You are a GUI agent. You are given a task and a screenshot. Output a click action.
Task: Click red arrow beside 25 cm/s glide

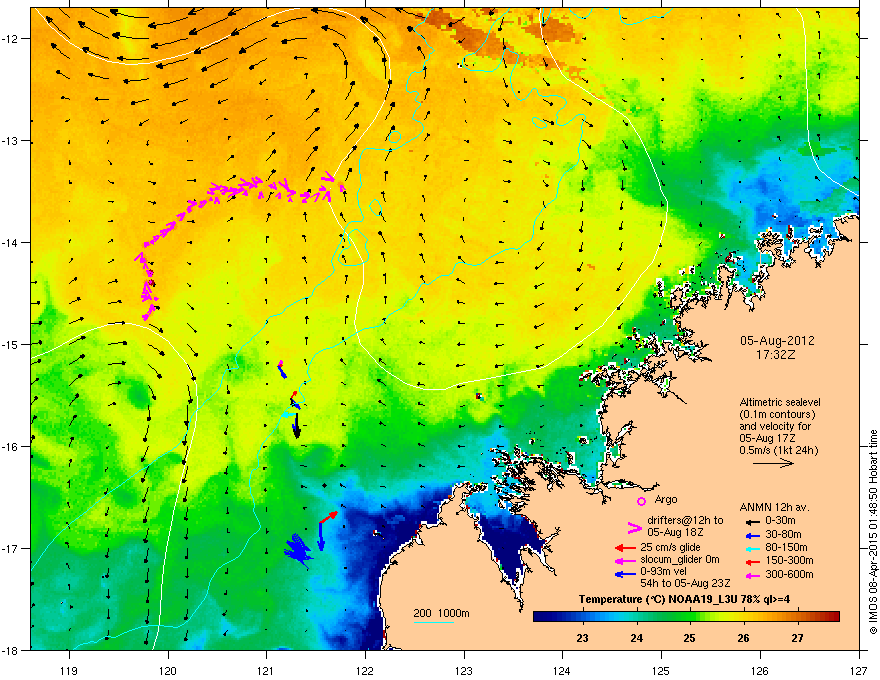pos(625,548)
